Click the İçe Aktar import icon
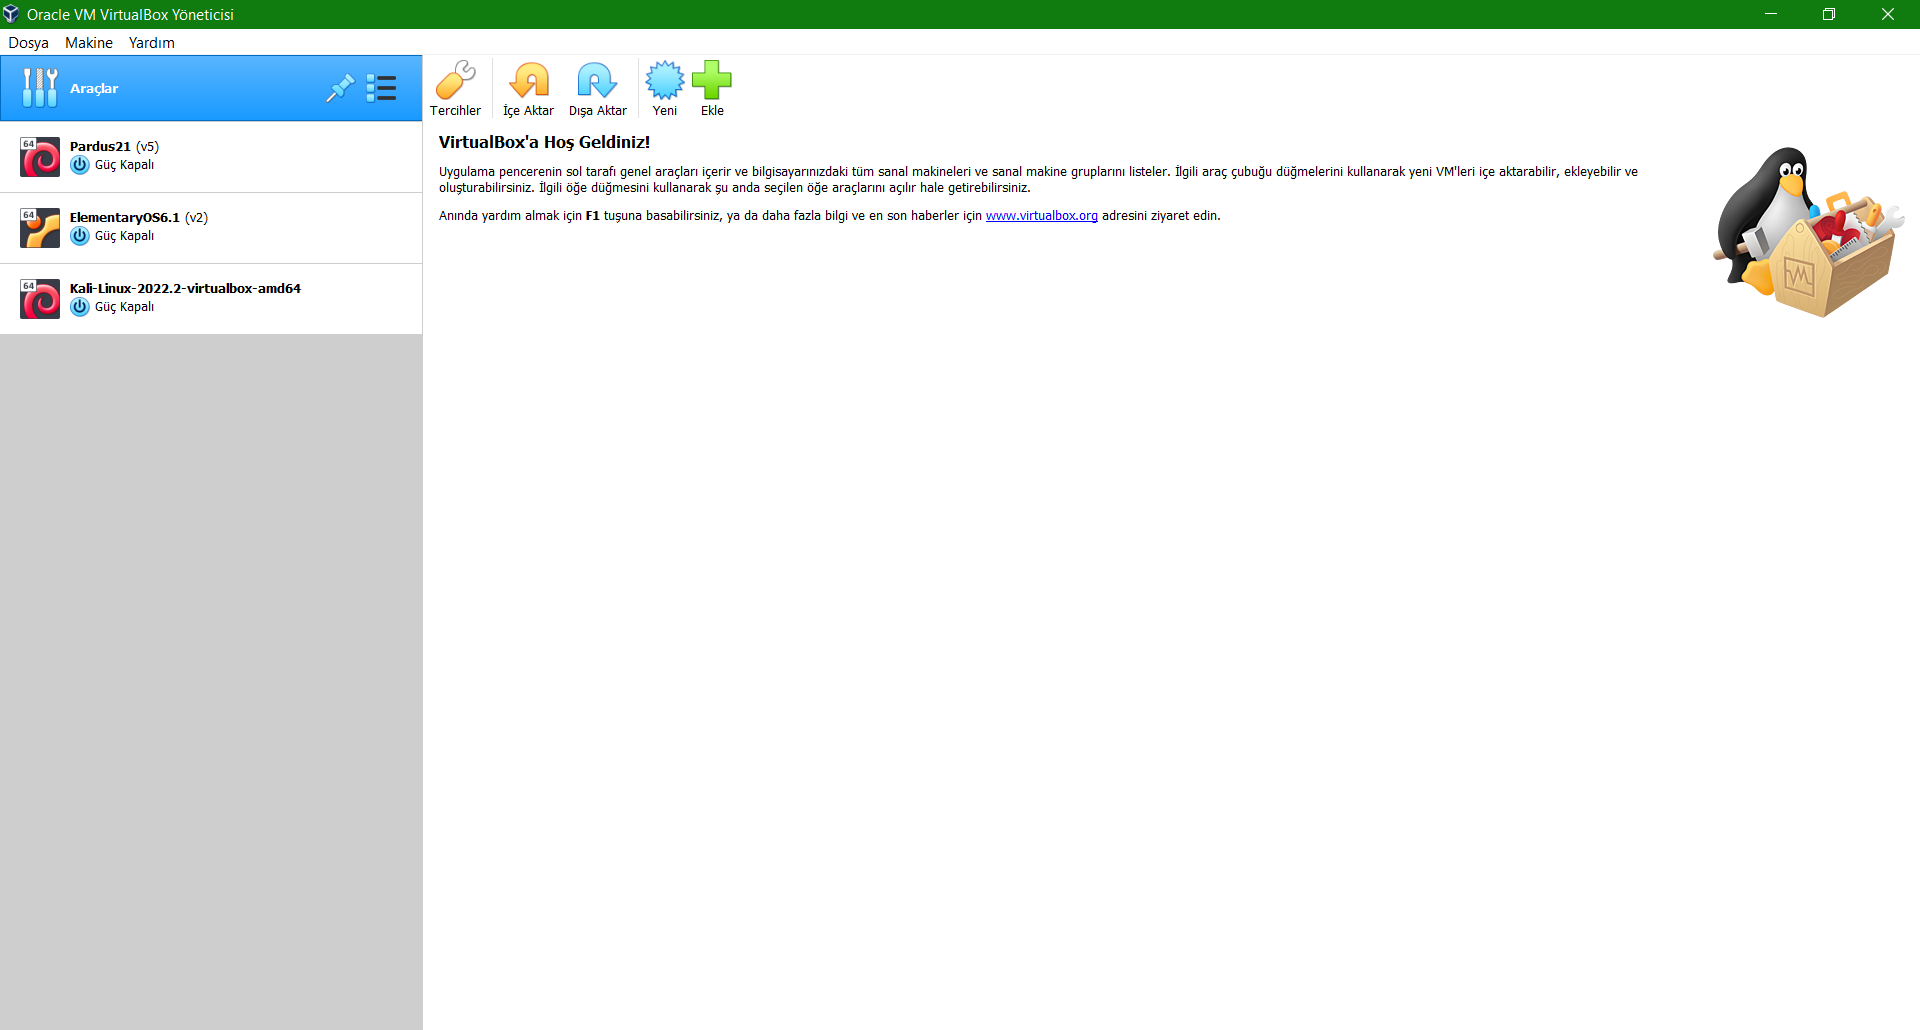The image size is (1920, 1030). click(529, 81)
